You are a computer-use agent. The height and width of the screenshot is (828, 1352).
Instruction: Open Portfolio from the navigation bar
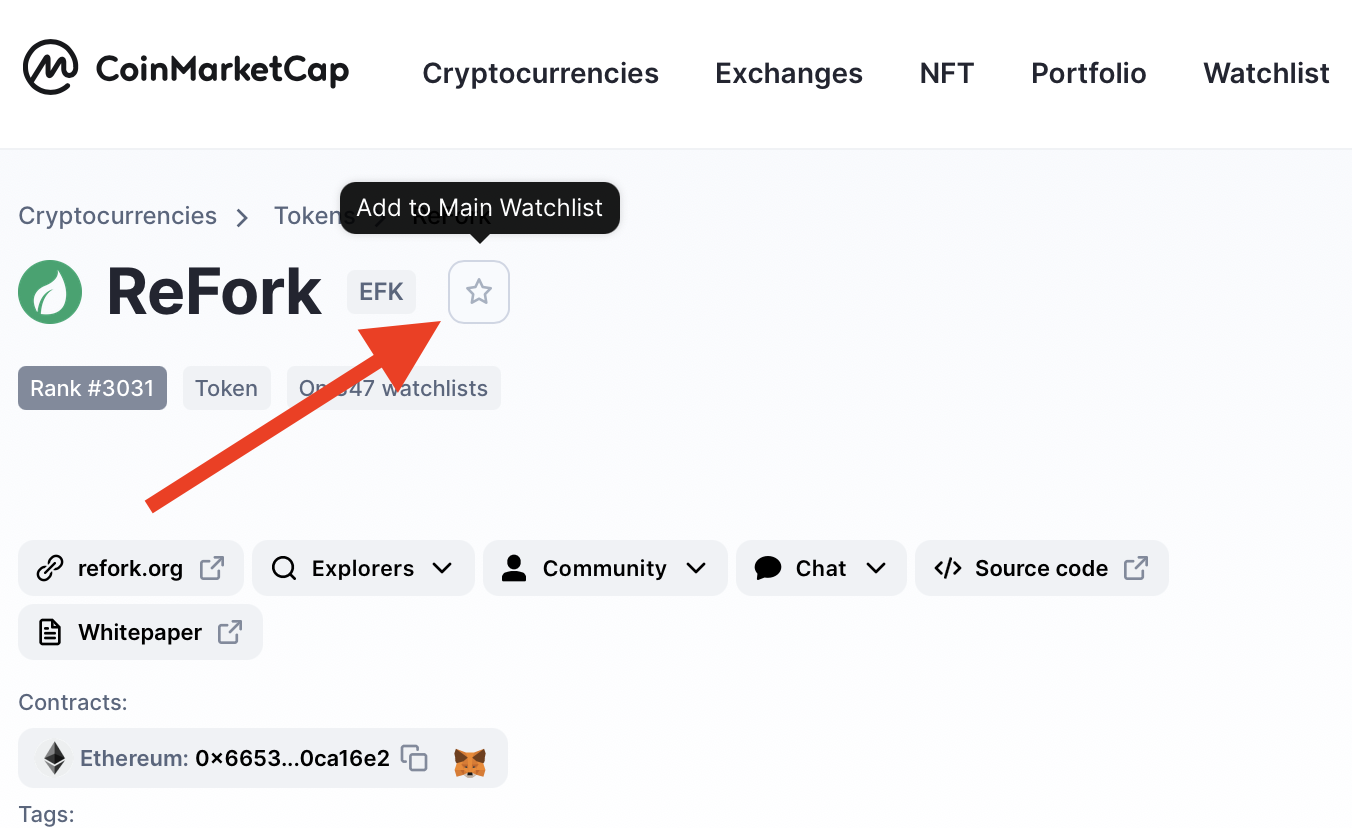tap(1089, 73)
